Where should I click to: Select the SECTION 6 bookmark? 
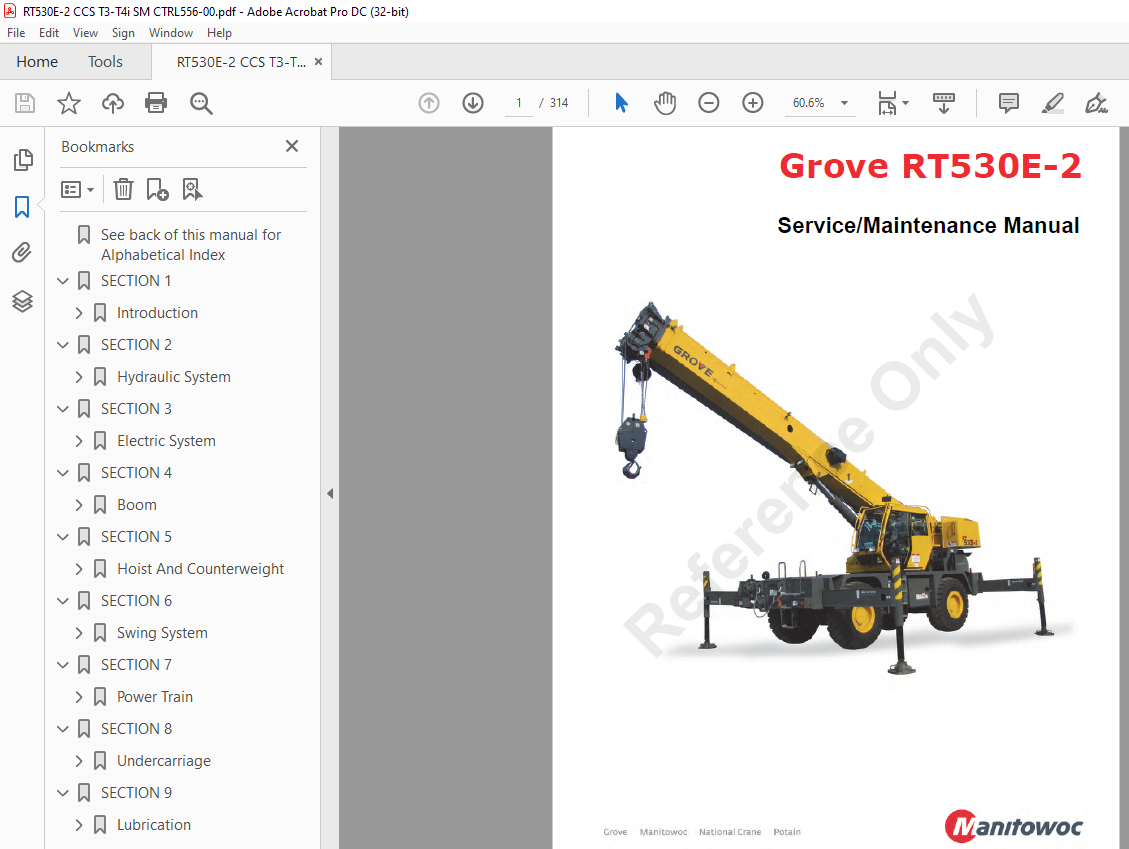click(136, 601)
